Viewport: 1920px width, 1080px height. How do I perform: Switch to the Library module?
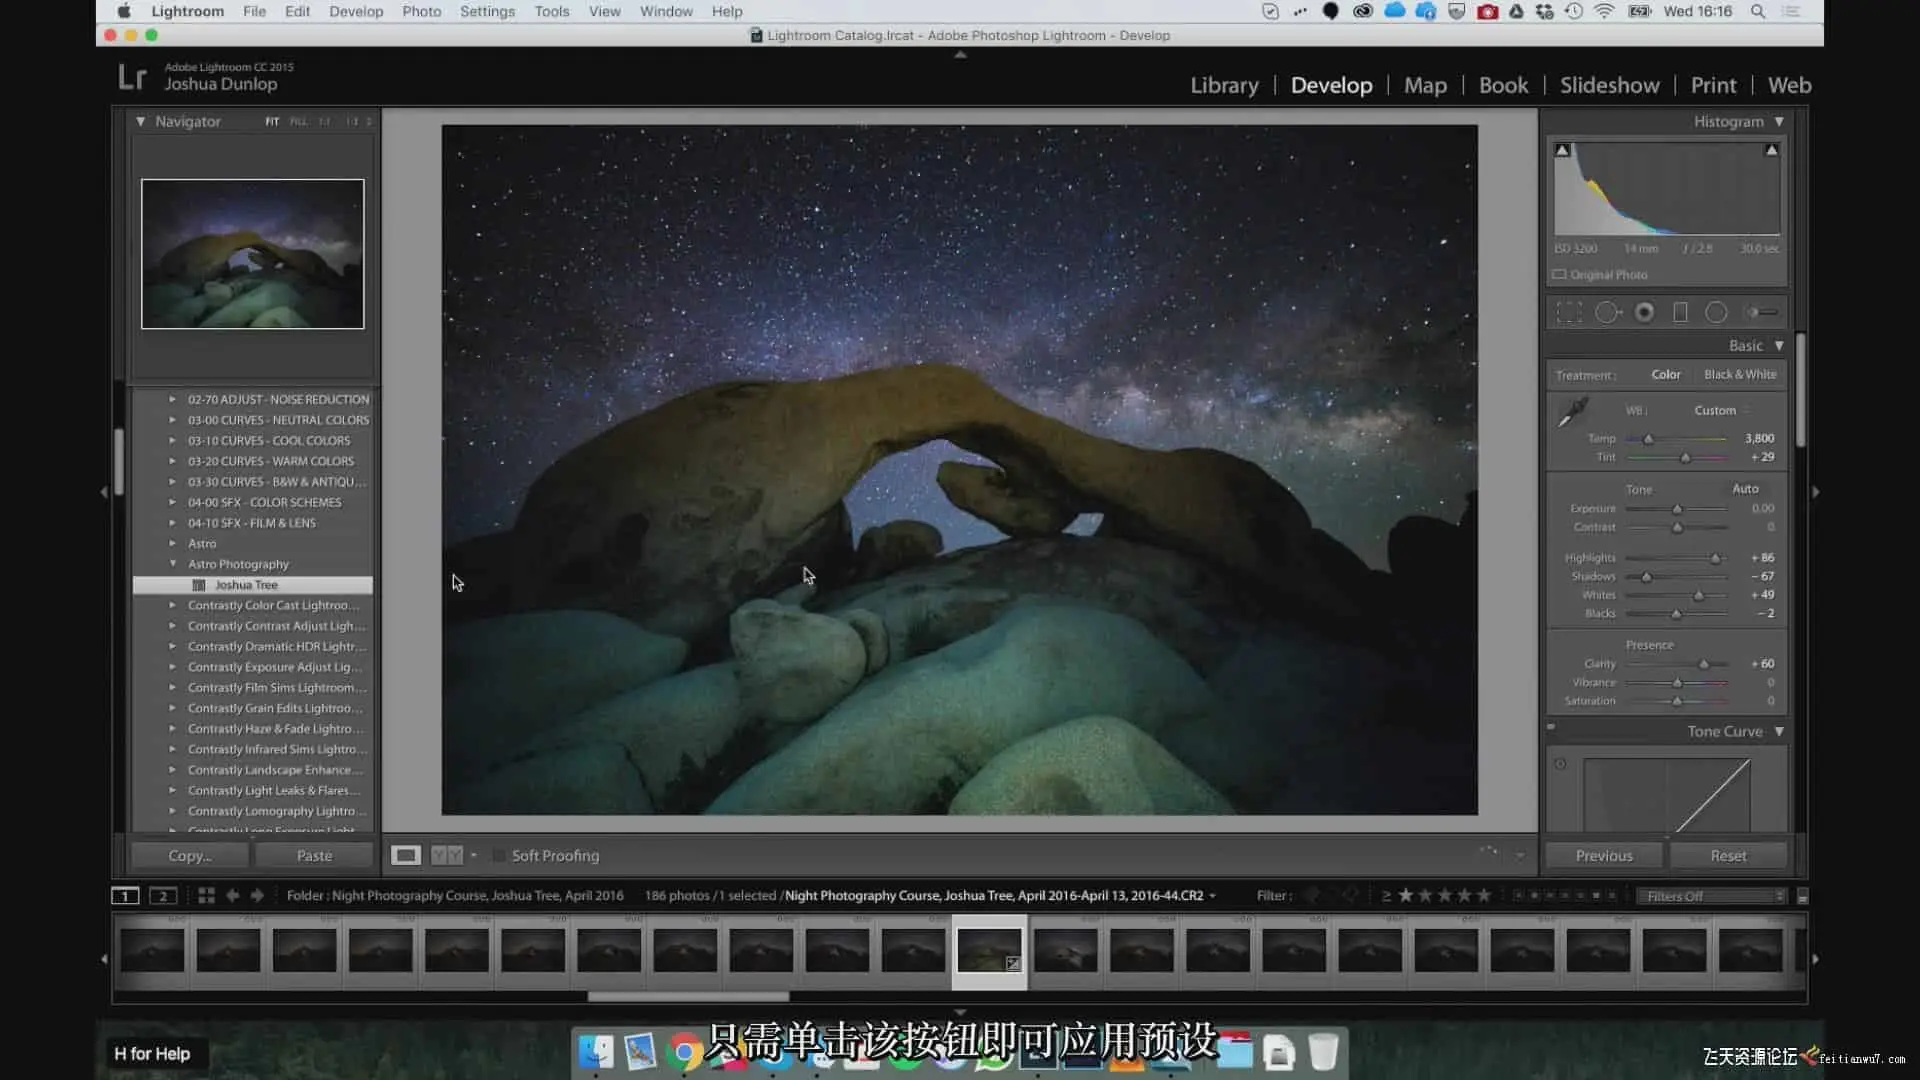pos(1224,86)
